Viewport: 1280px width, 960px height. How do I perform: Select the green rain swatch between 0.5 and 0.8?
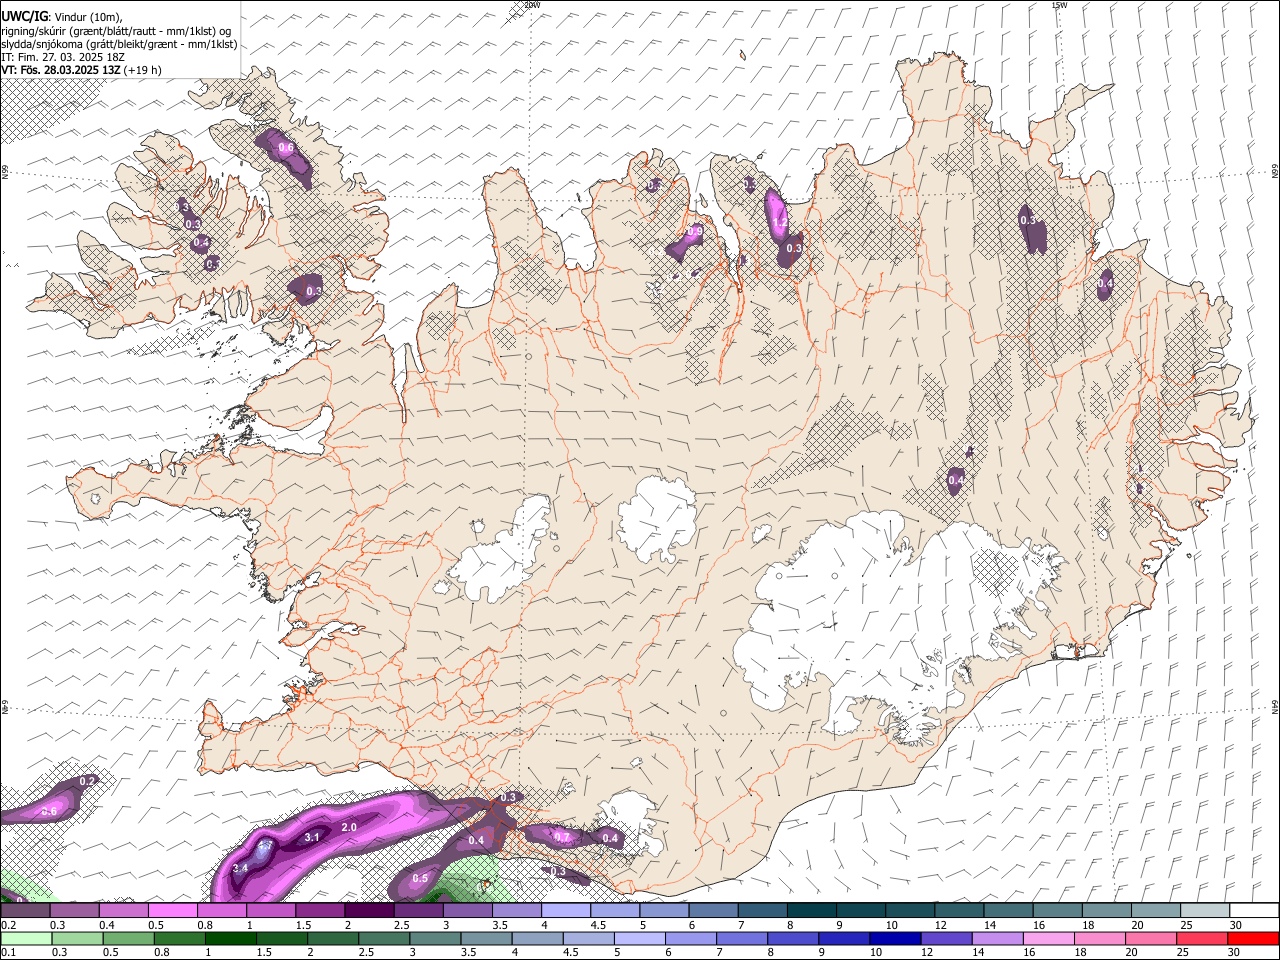[129, 938]
